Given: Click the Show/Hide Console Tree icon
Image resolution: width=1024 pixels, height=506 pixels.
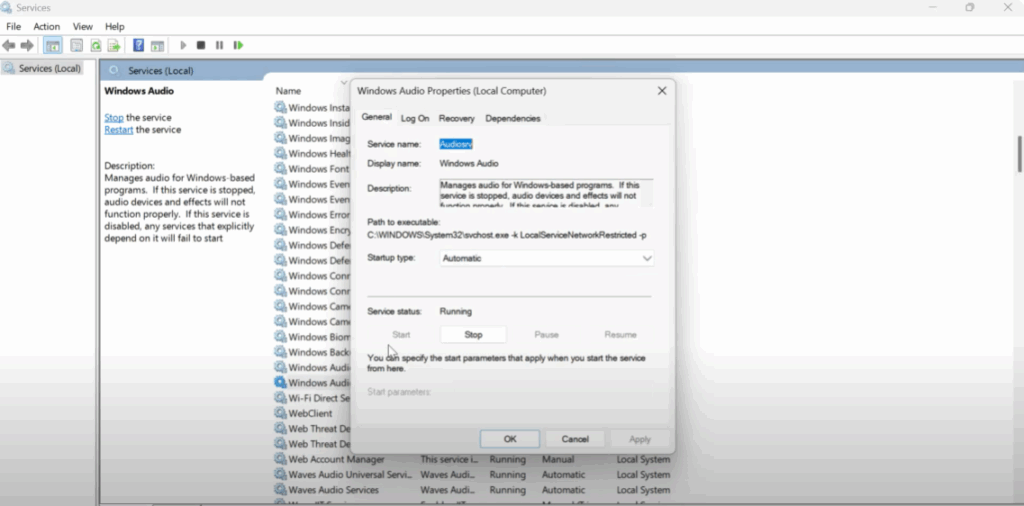Looking at the screenshot, I should click(53, 45).
